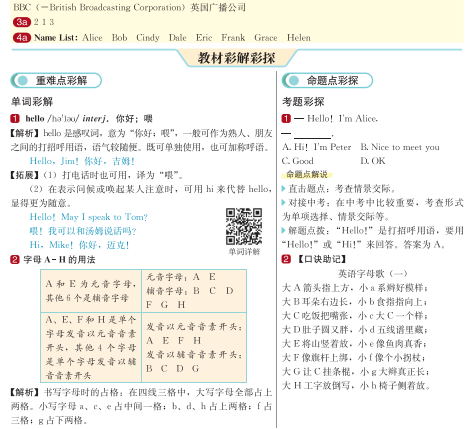Click the triangle bullet before 直击题点
Screen dimensions: 476x429
coord(284,189)
